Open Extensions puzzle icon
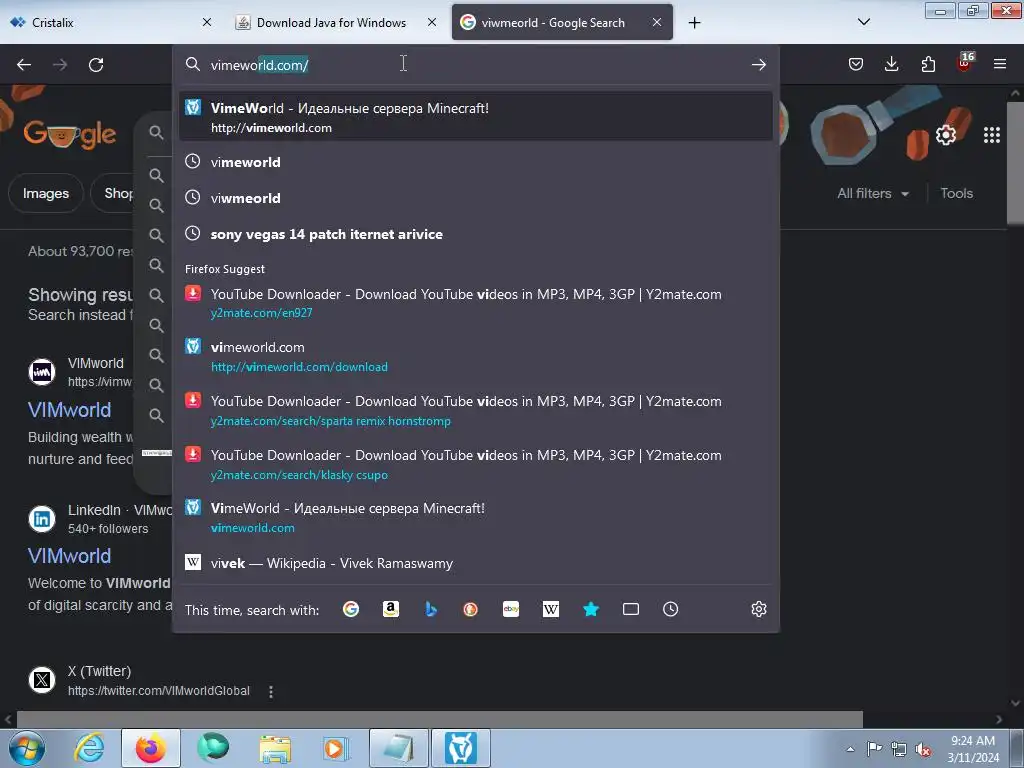The height and width of the screenshot is (768, 1024). (928, 64)
